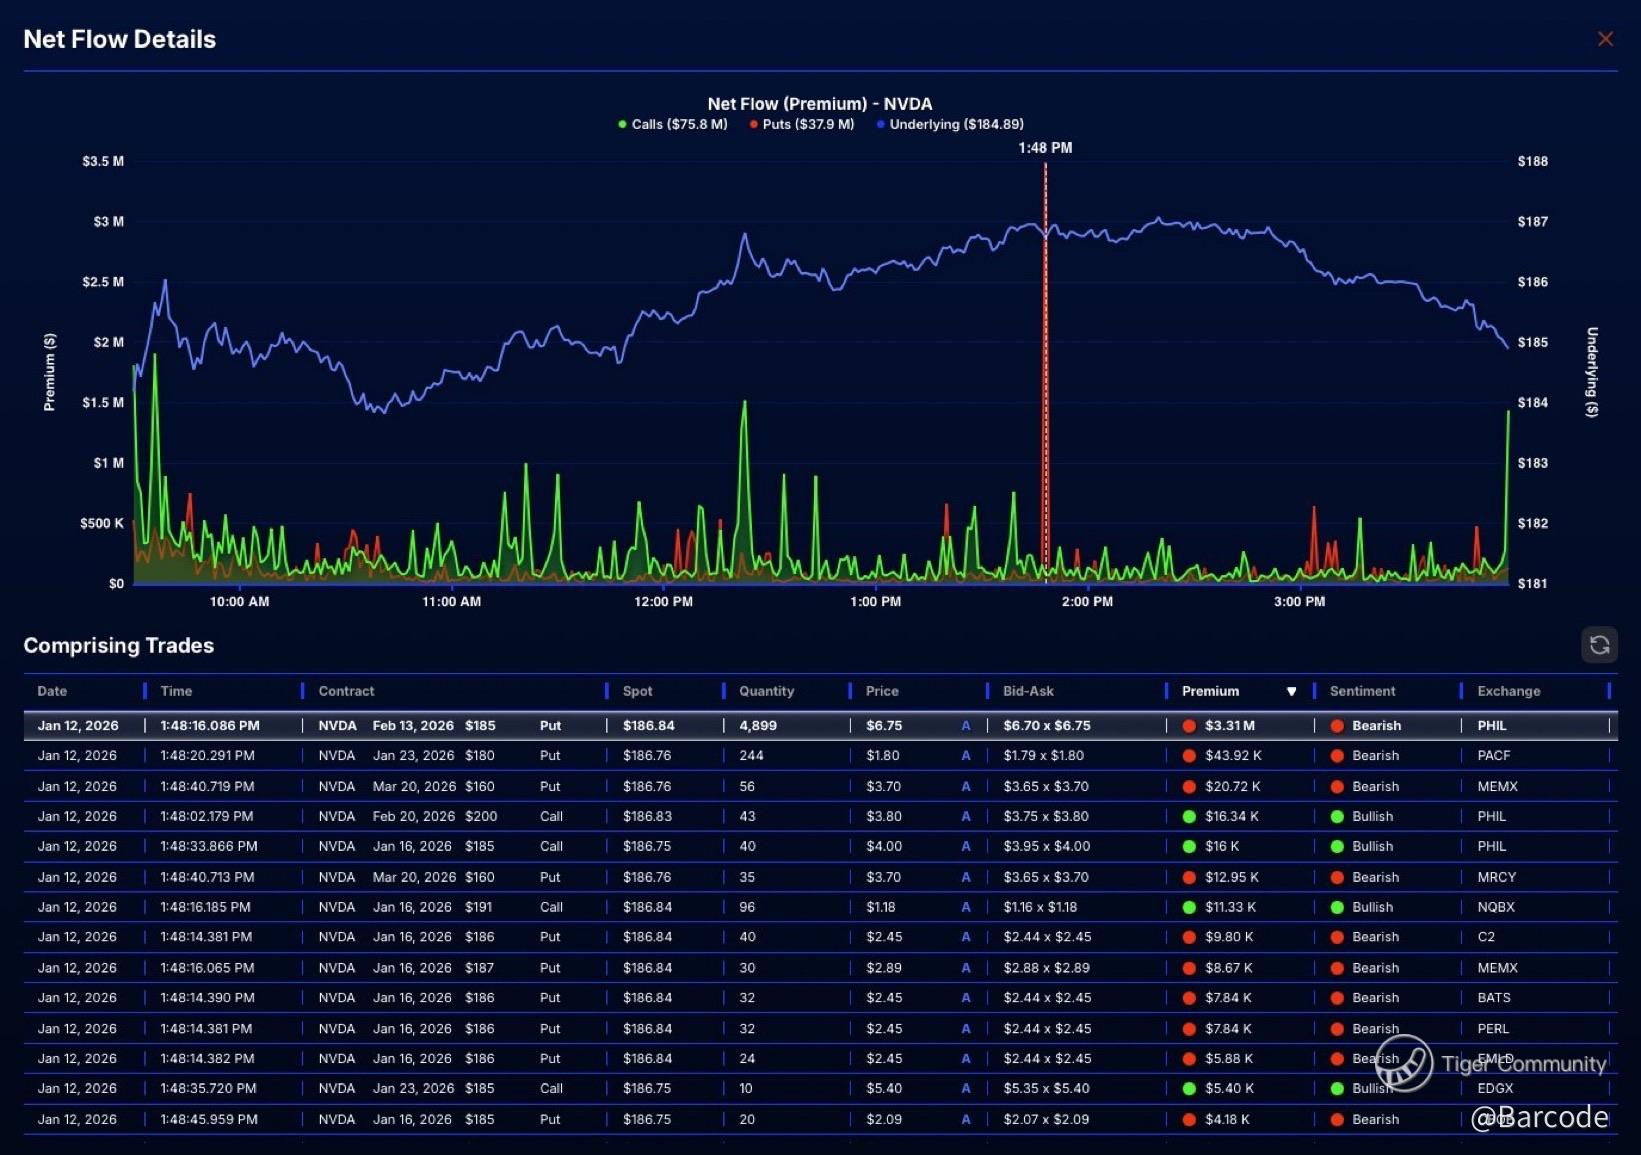
Task: Click Bearish sentiment dot on PACF row
Action: click(x=1337, y=756)
